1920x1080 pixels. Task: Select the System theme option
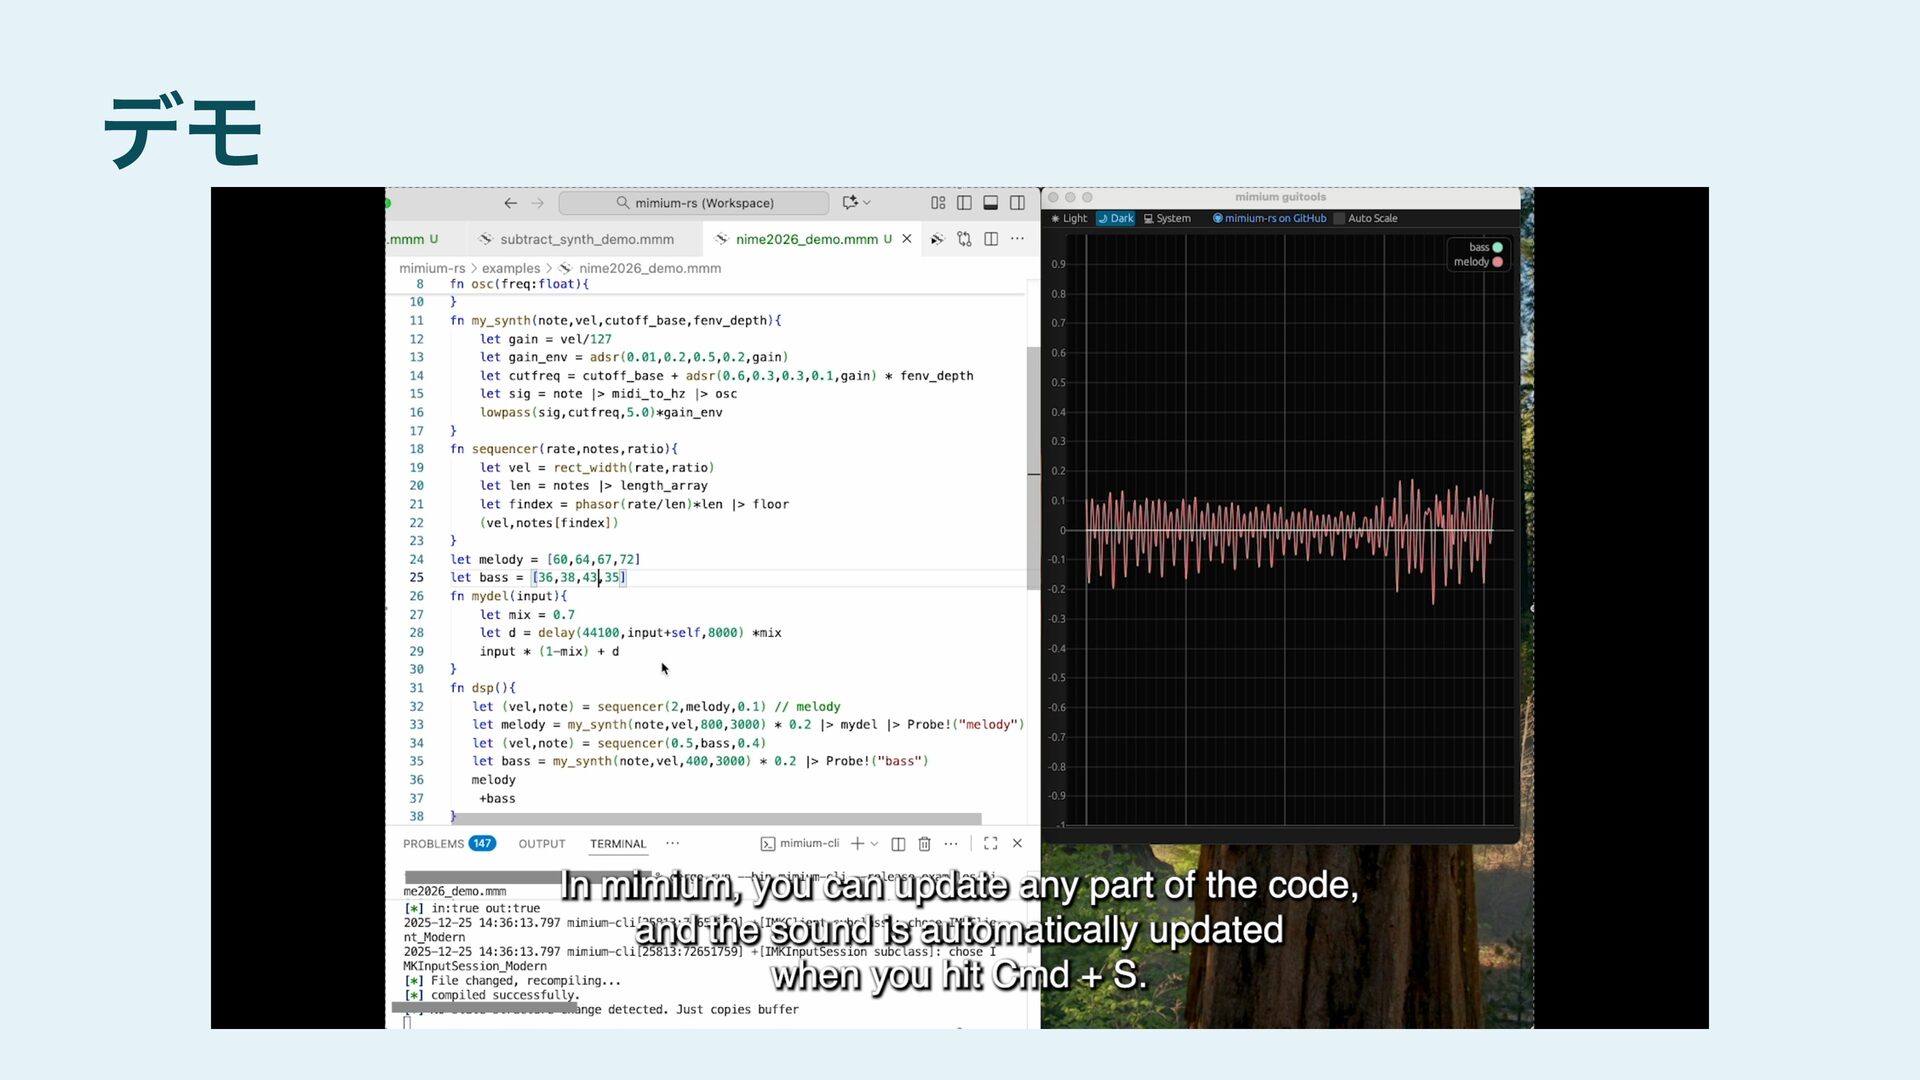pyautogui.click(x=1167, y=218)
